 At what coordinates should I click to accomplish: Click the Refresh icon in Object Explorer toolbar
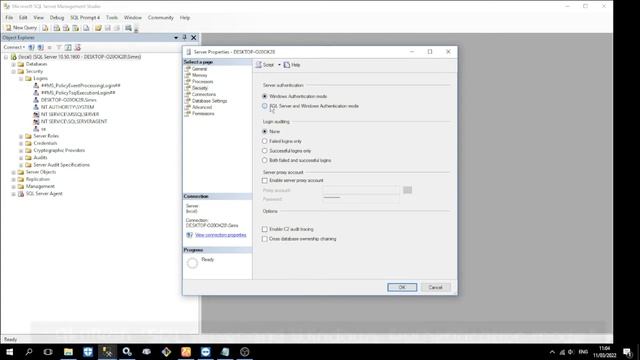(x=68, y=47)
